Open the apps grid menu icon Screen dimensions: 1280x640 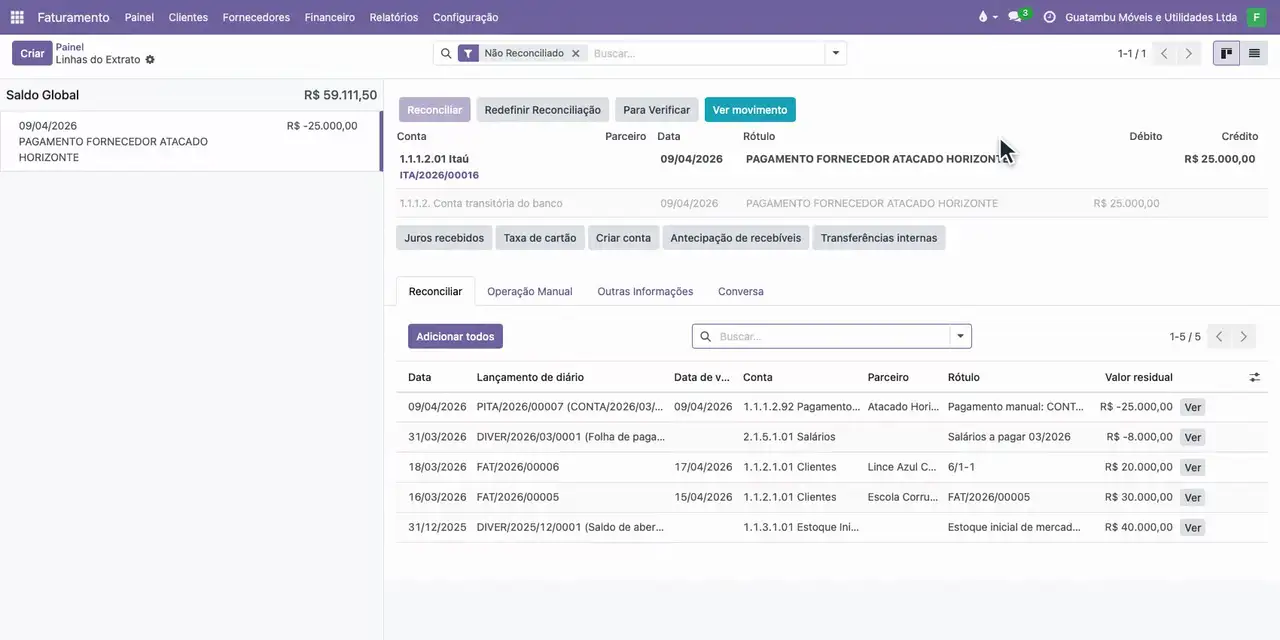(17, 17)
